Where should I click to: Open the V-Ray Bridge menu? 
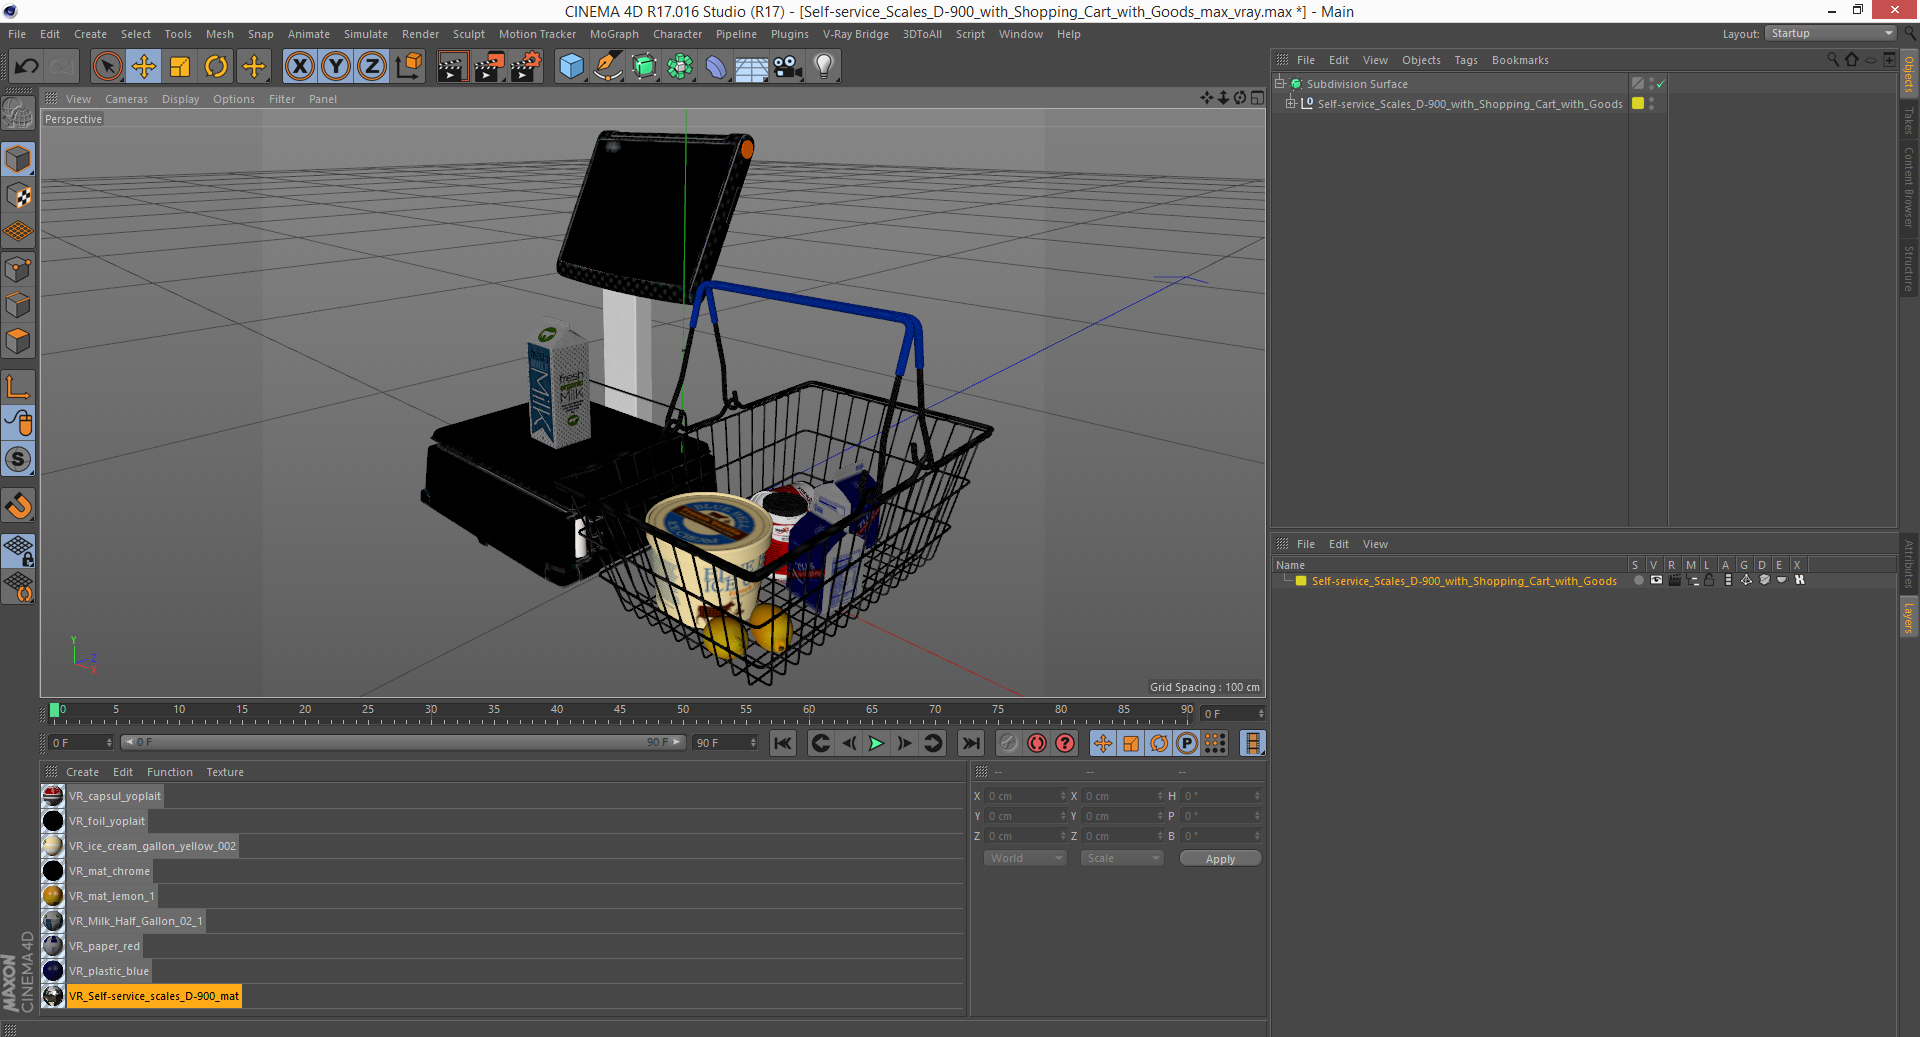(x=856, y=34)
